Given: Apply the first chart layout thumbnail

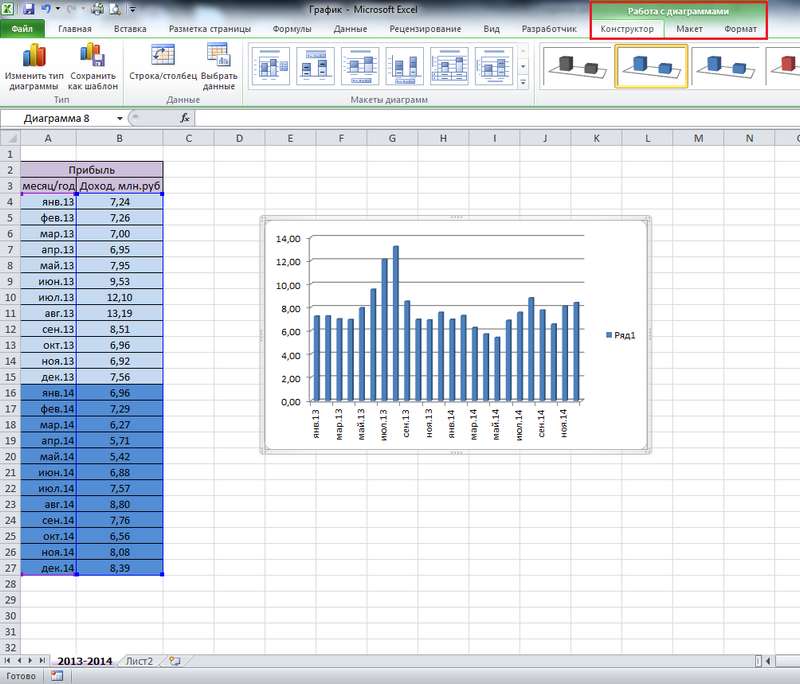Looking at the screenshot, I should point(271,66).
